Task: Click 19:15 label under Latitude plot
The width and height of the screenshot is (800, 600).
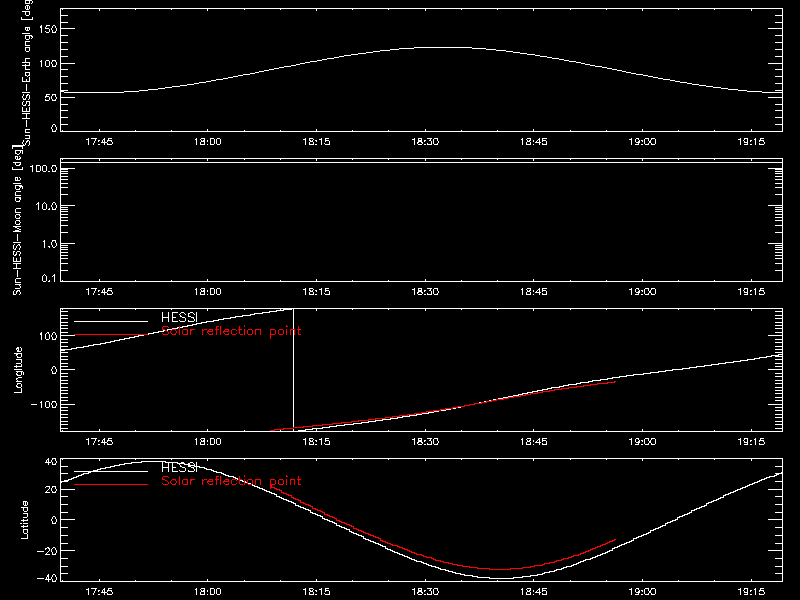Action: coord(751,591)
